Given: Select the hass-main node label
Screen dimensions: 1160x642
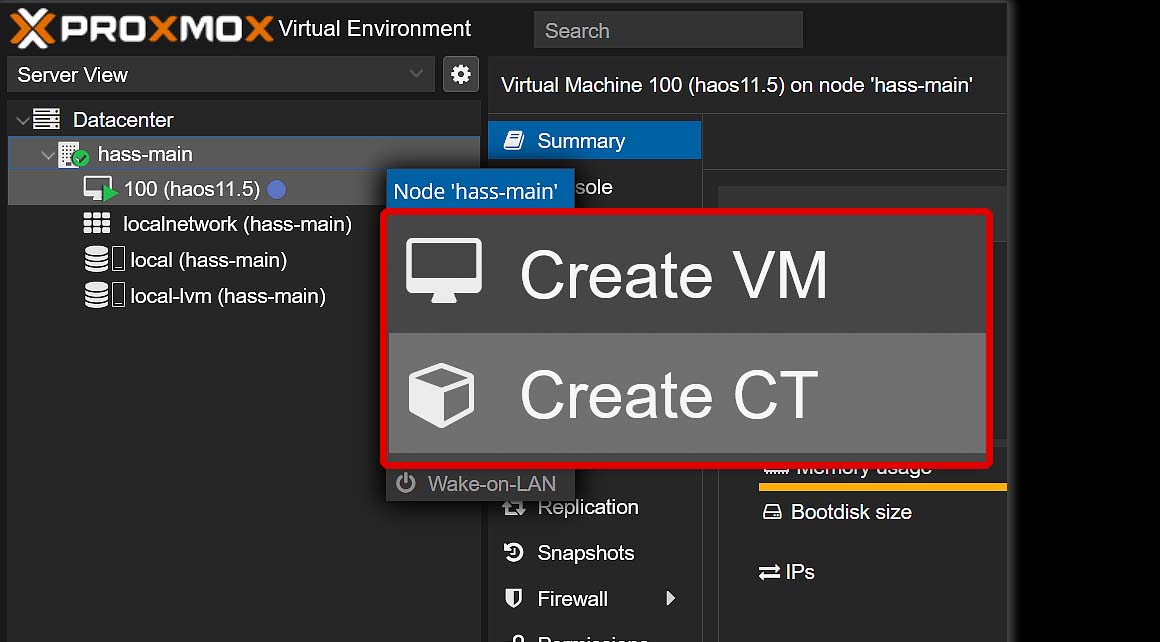Looking at the screenshot, I should (145, 155).
